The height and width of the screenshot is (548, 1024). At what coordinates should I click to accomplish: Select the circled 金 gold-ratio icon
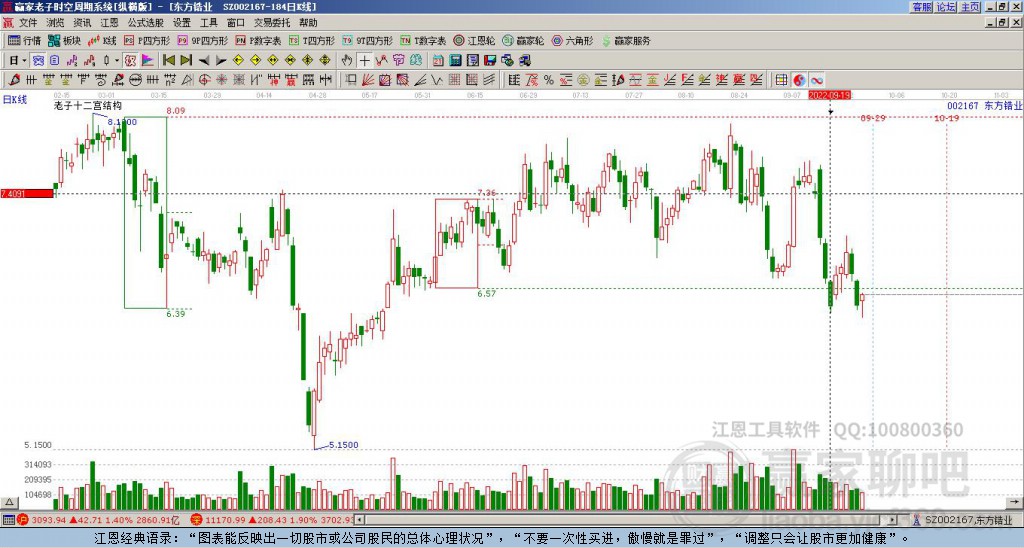(583, 80)
